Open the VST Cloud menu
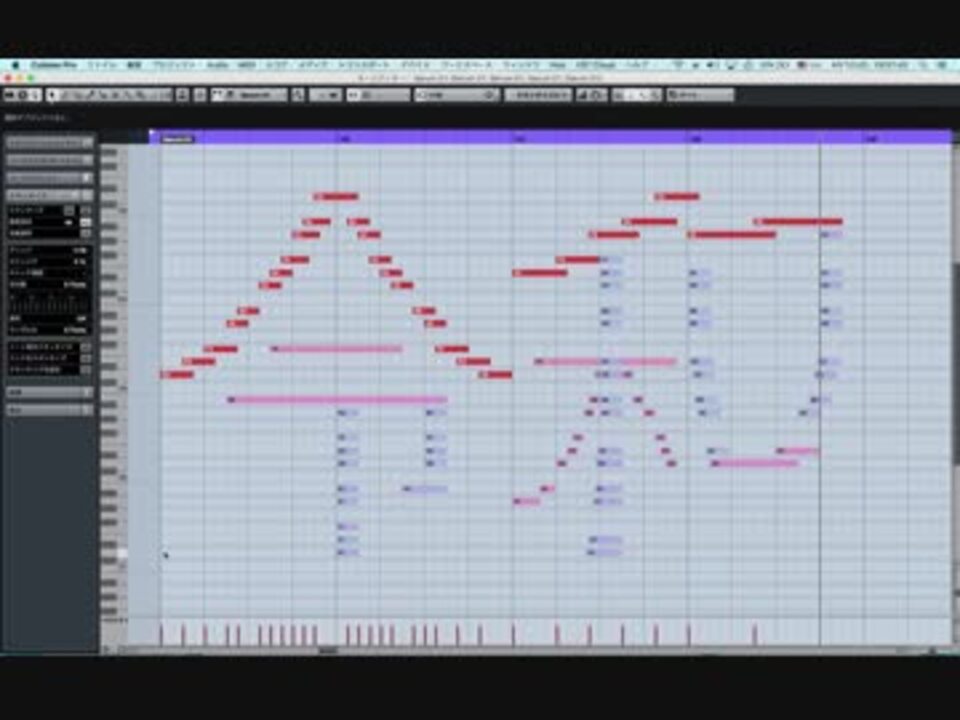Screen dimensions: 960x720 pyautogui.click(x=594, y=64)
